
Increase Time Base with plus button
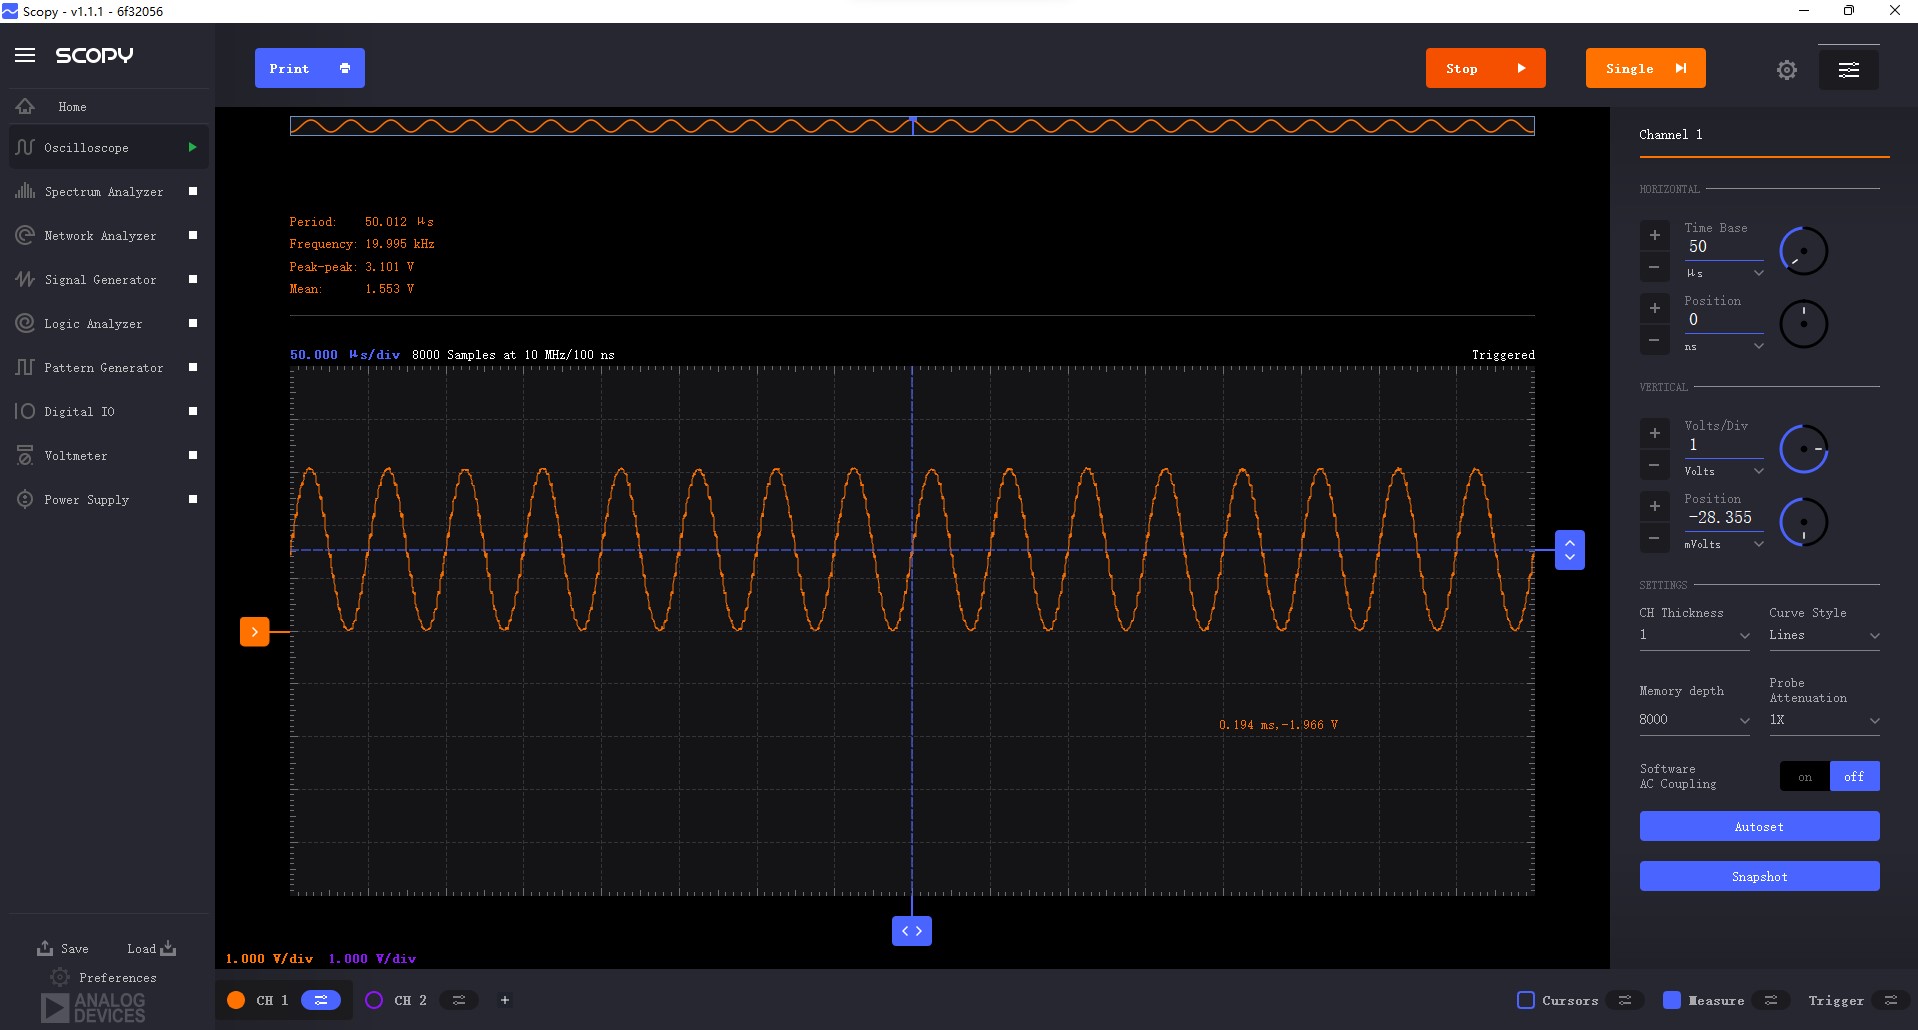pyautogui.click(x=1655, y=235)
